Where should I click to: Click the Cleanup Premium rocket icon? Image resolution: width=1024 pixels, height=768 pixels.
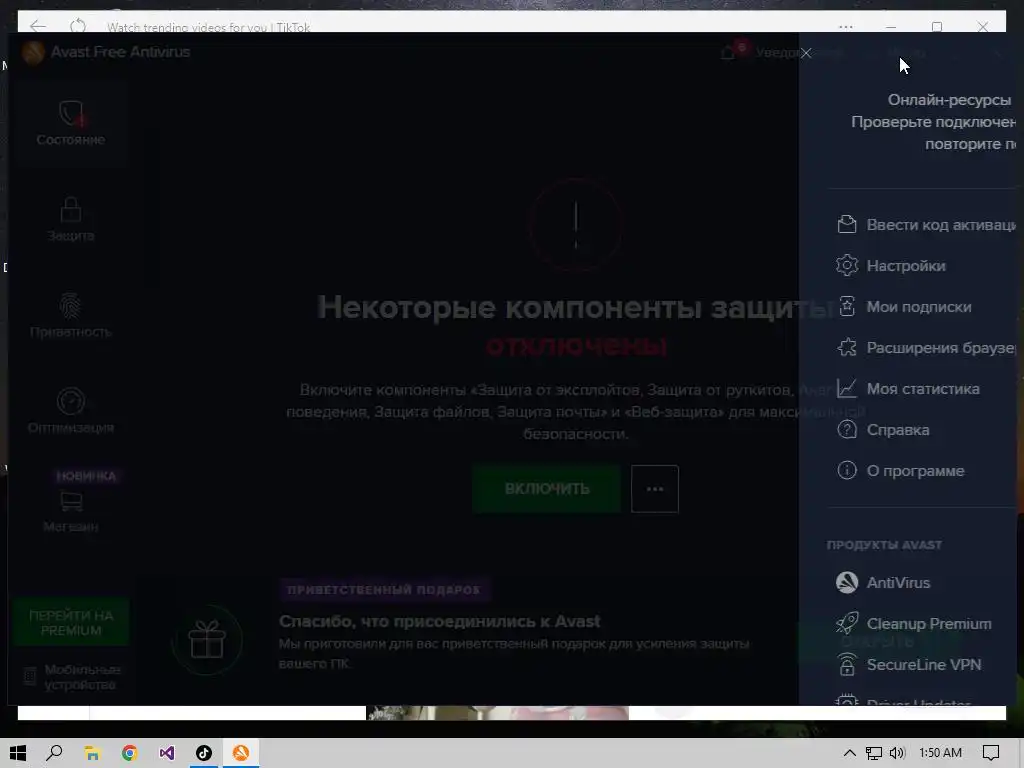click(847, 623)
